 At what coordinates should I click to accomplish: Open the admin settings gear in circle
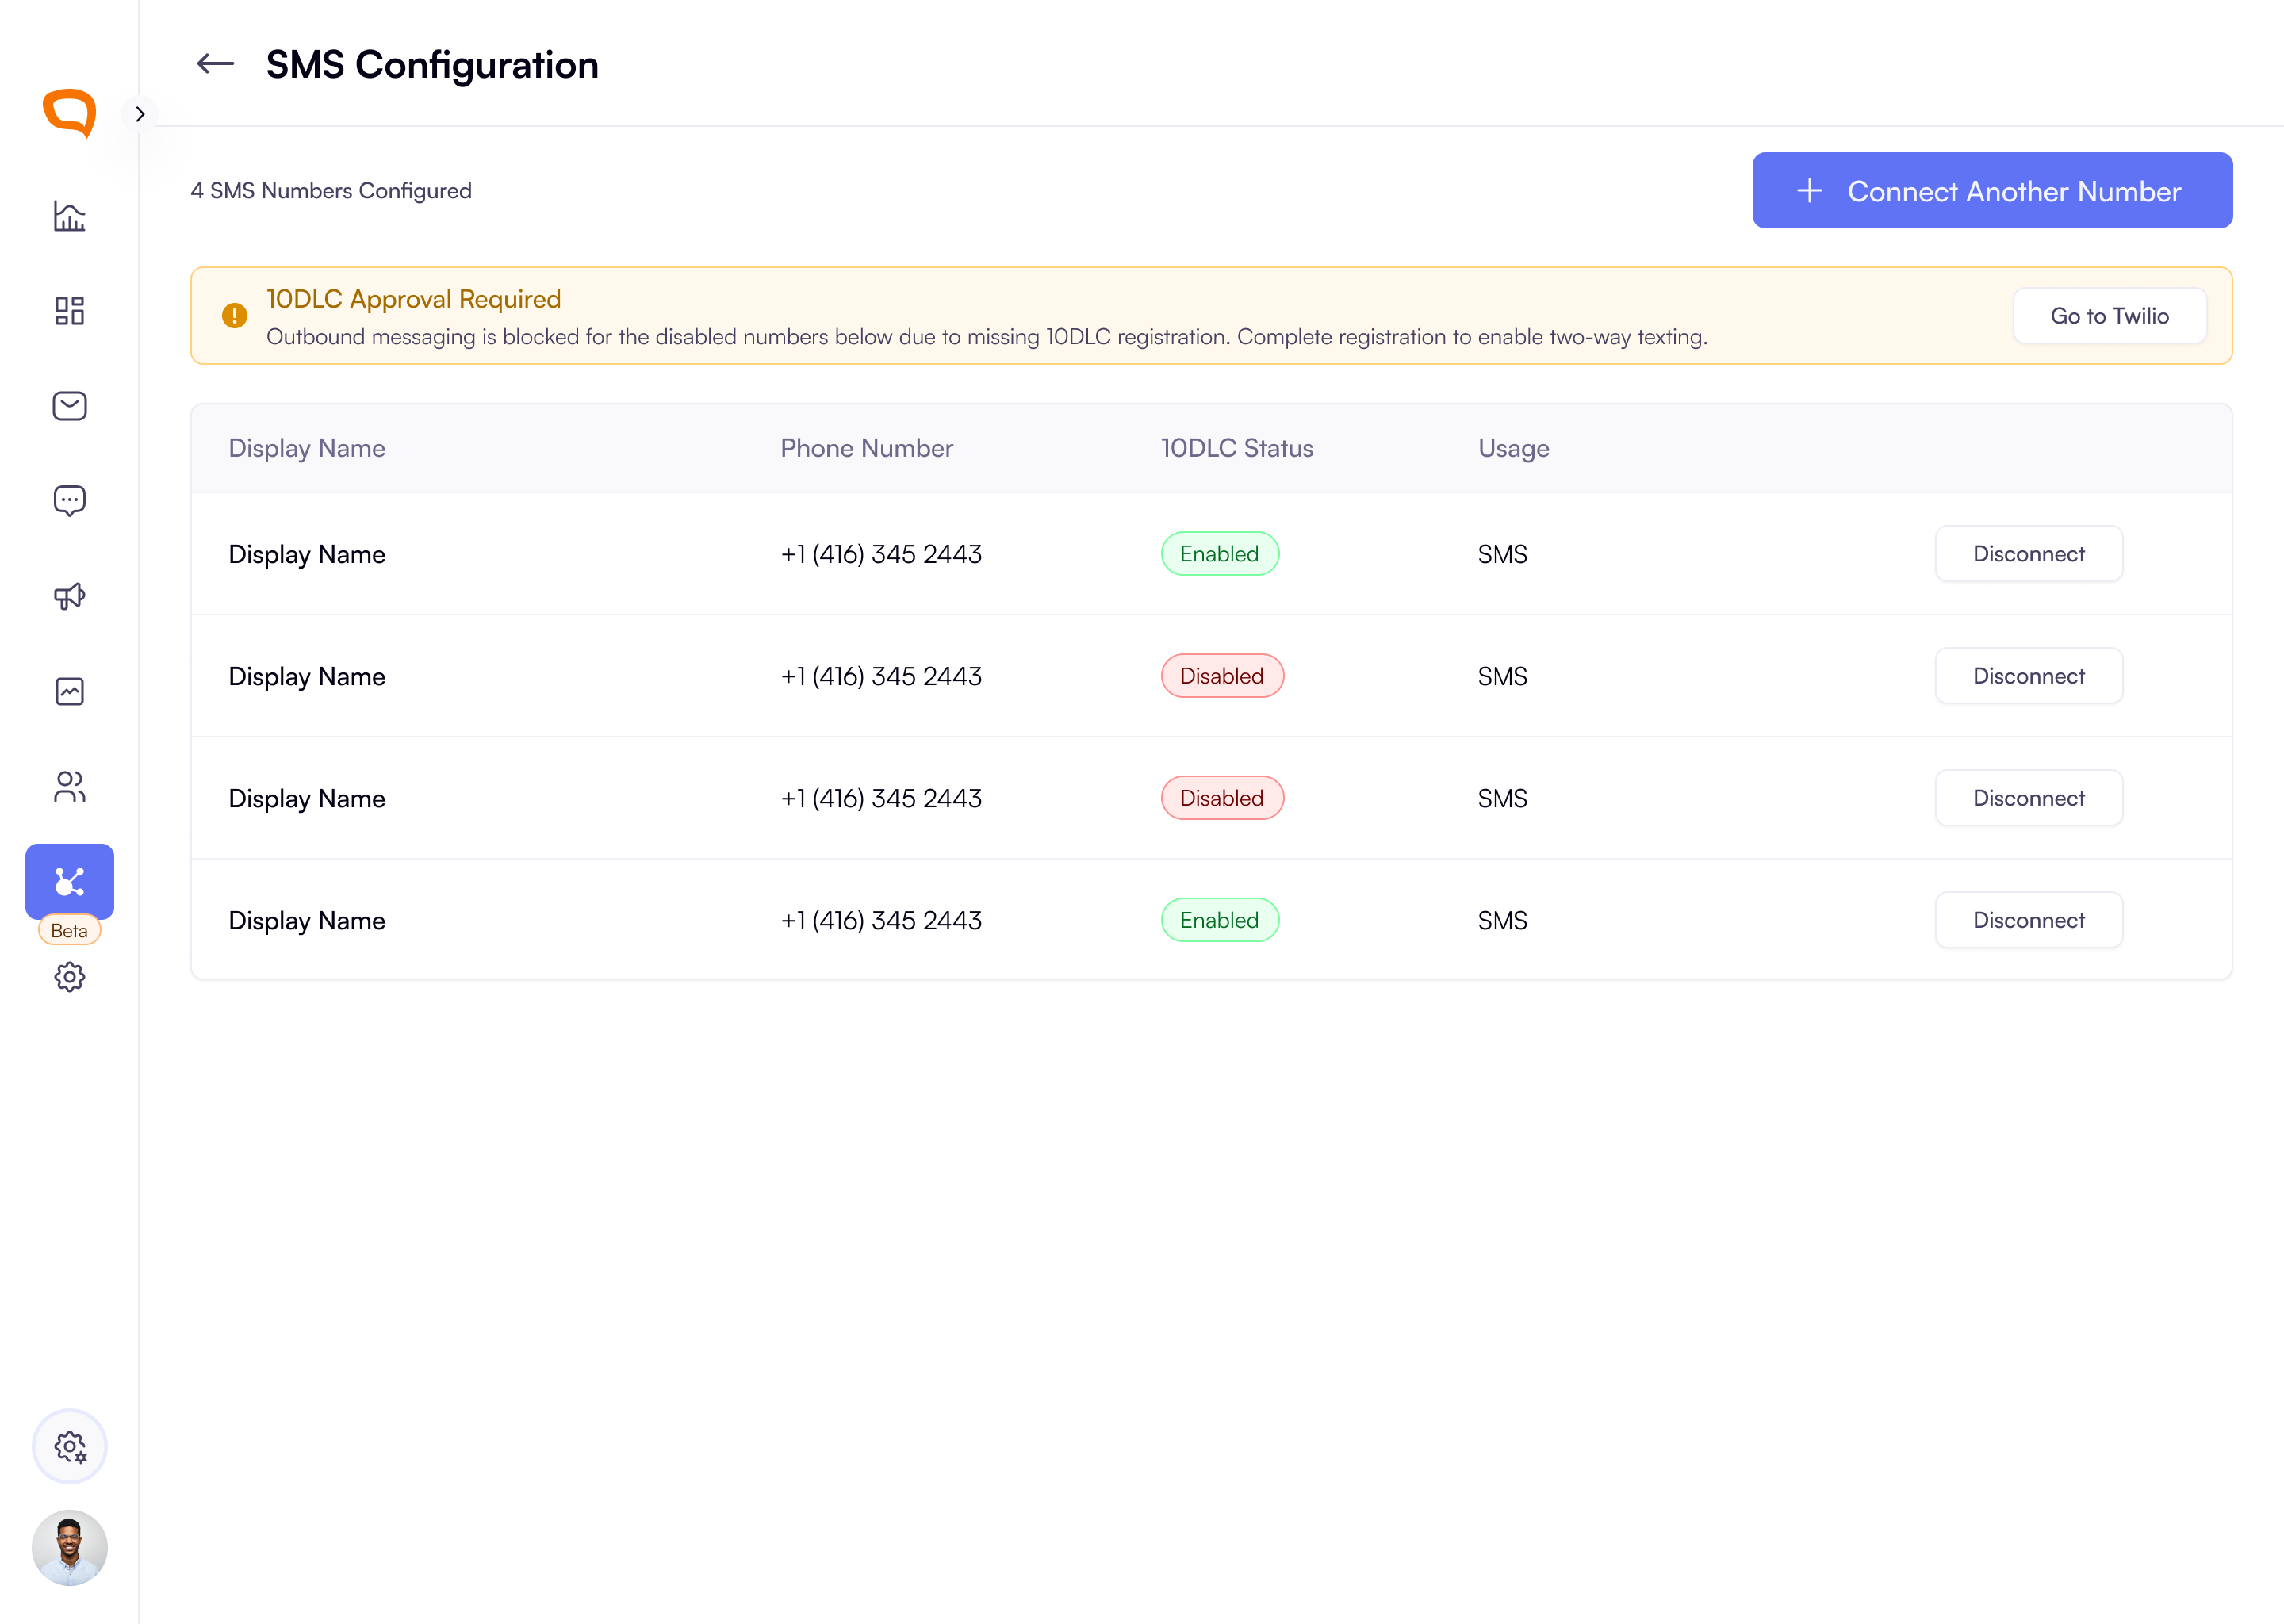(x=69, y=1446)
